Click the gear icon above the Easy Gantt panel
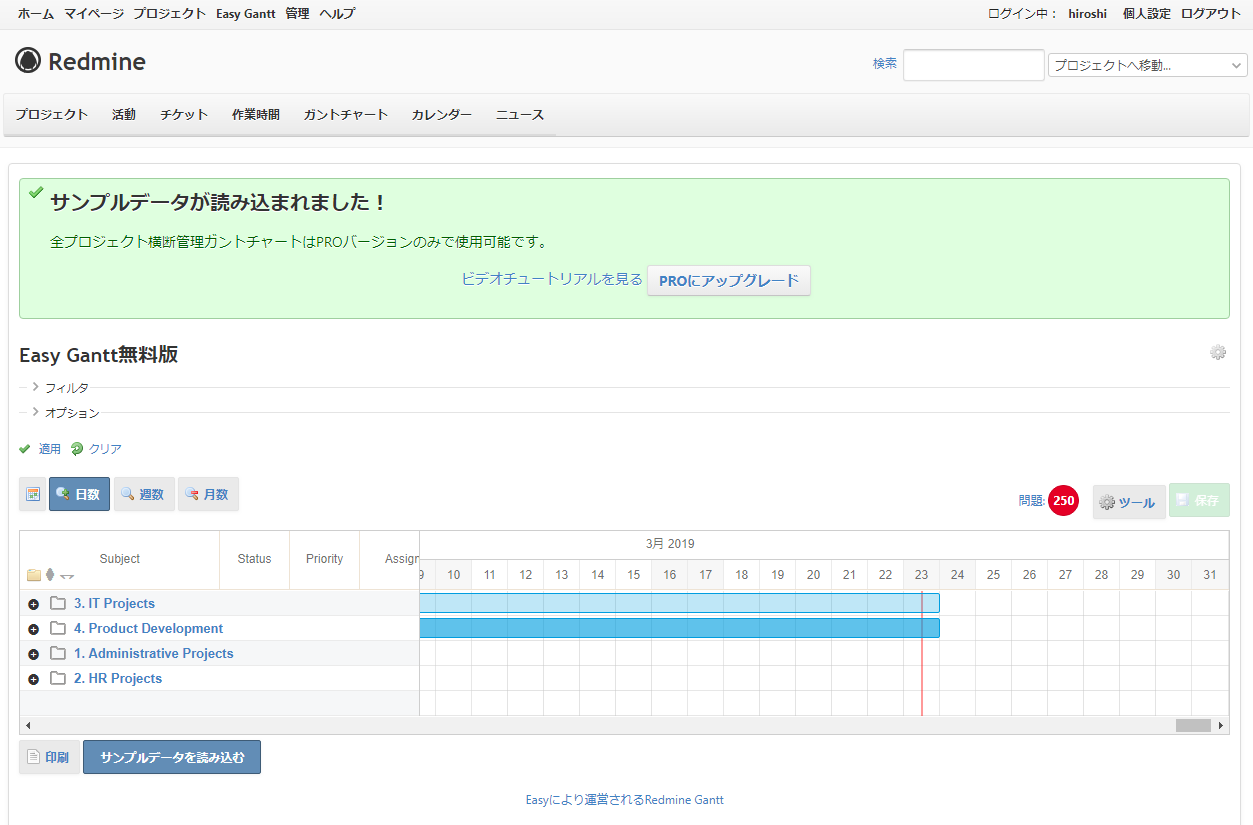This screenshot has height=825, width=1253. (x=1217, y=352)
